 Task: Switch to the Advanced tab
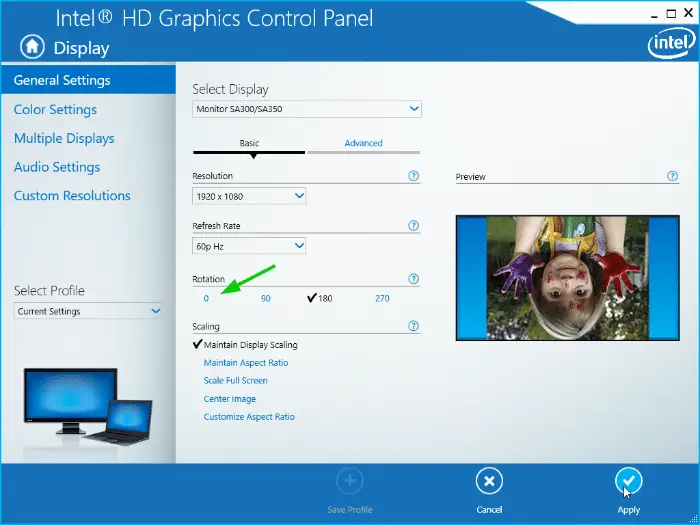[363, 143]
